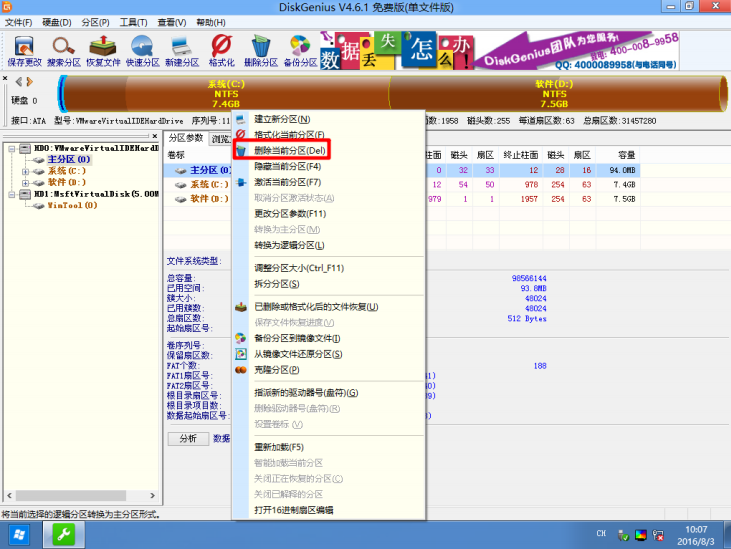
Task: Click the 保存更改 save changes toolbar icon
Action: (24, 51)
